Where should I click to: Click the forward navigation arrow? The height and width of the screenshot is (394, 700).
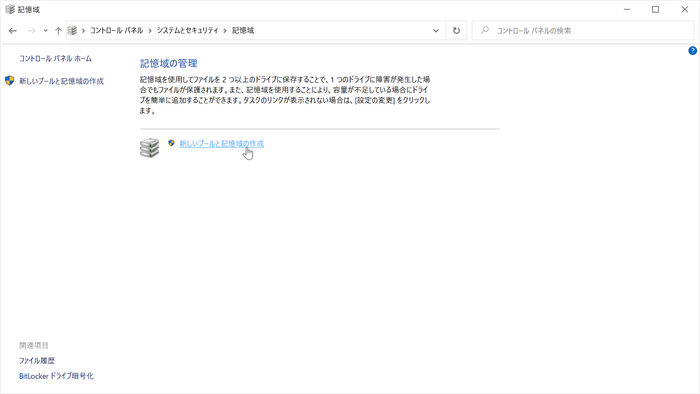[x=31, y=31]
